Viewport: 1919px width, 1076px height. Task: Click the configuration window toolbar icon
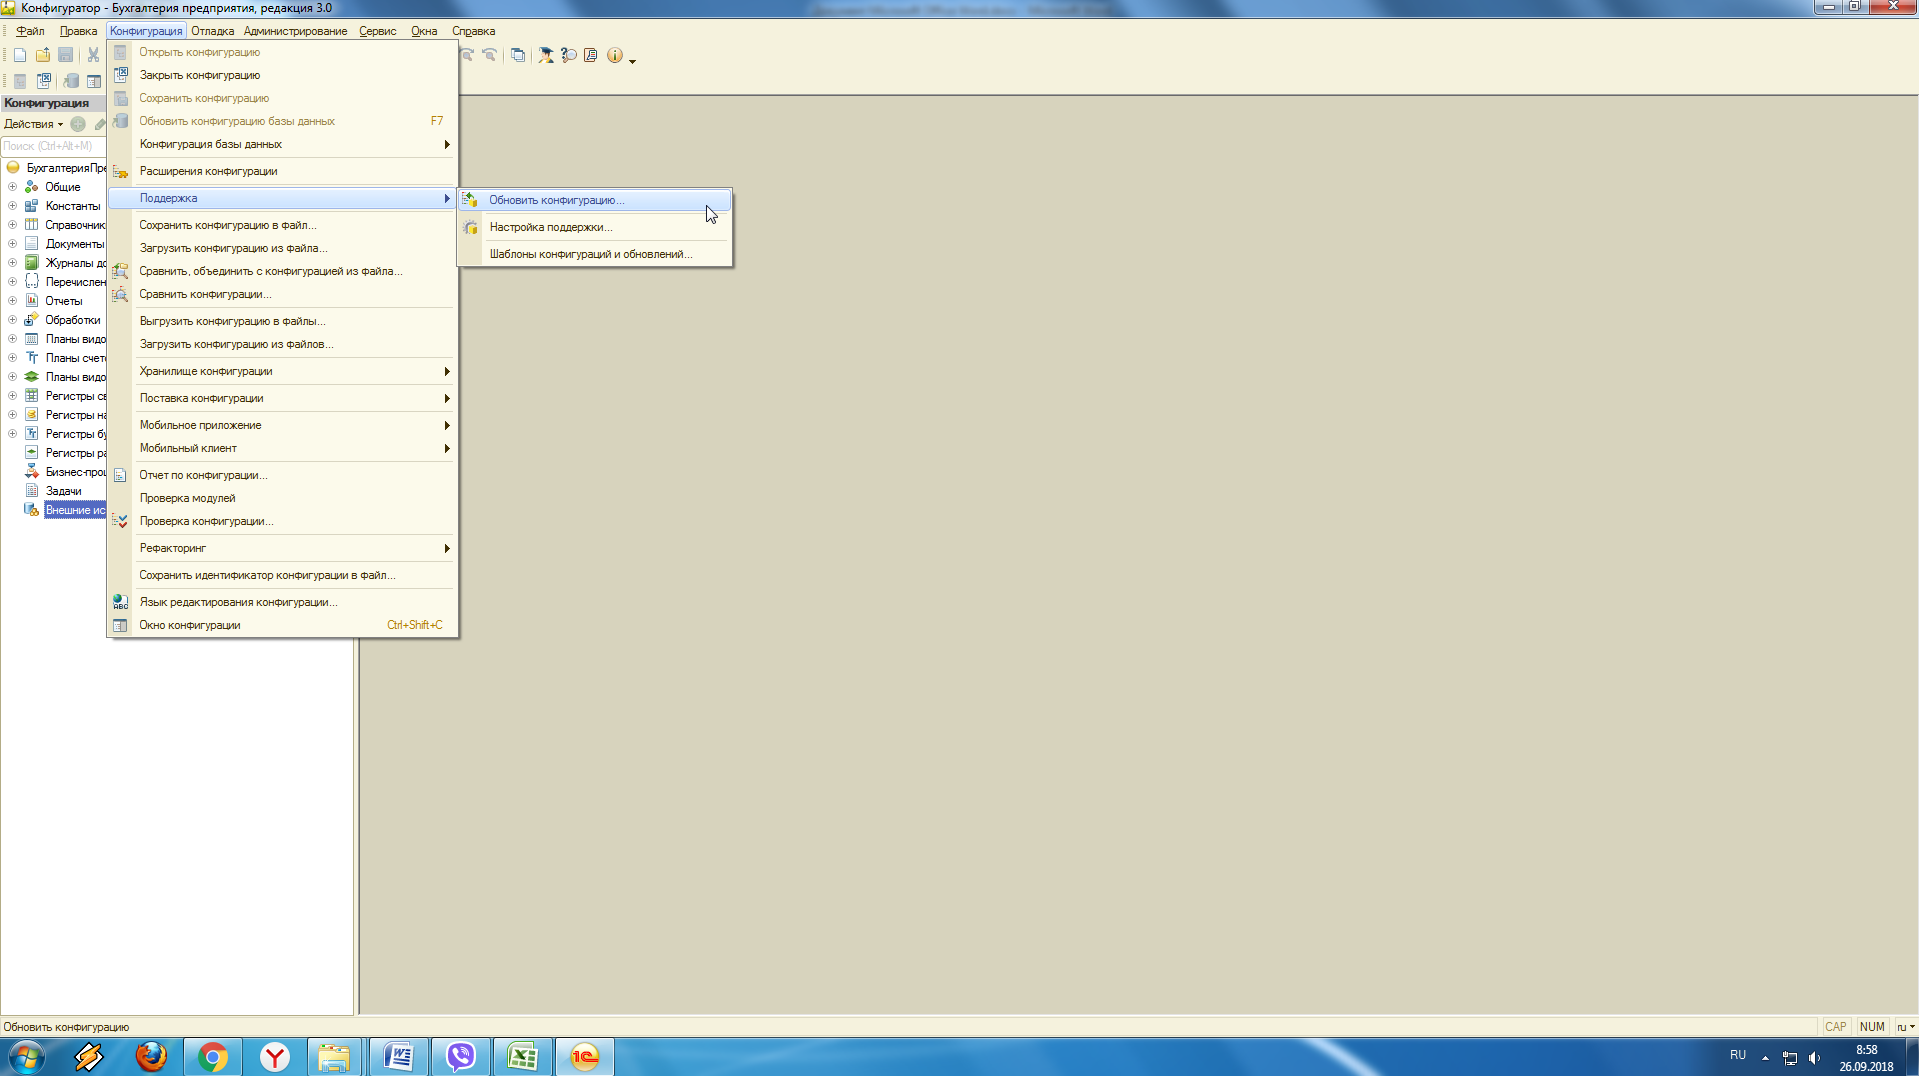tap(94, 81)
